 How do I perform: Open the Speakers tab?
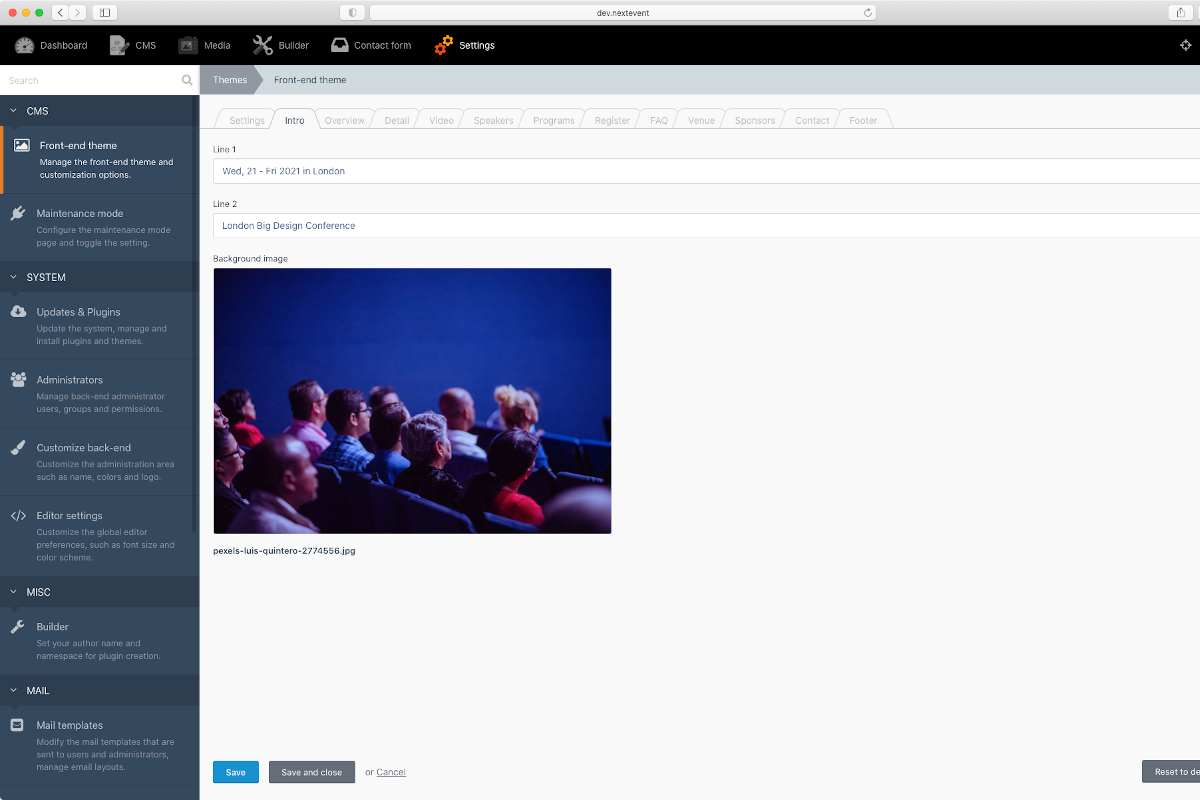click(x=493, y=120)
